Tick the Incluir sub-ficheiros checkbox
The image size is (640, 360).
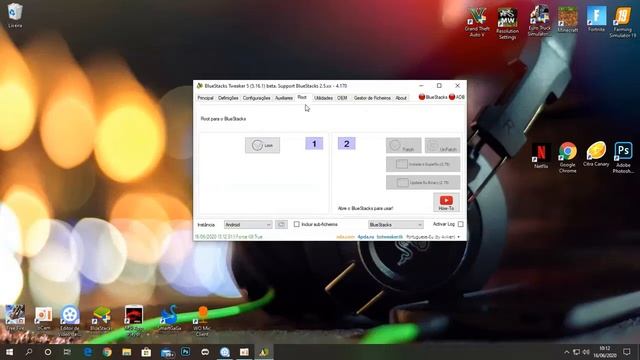(297, 224)
